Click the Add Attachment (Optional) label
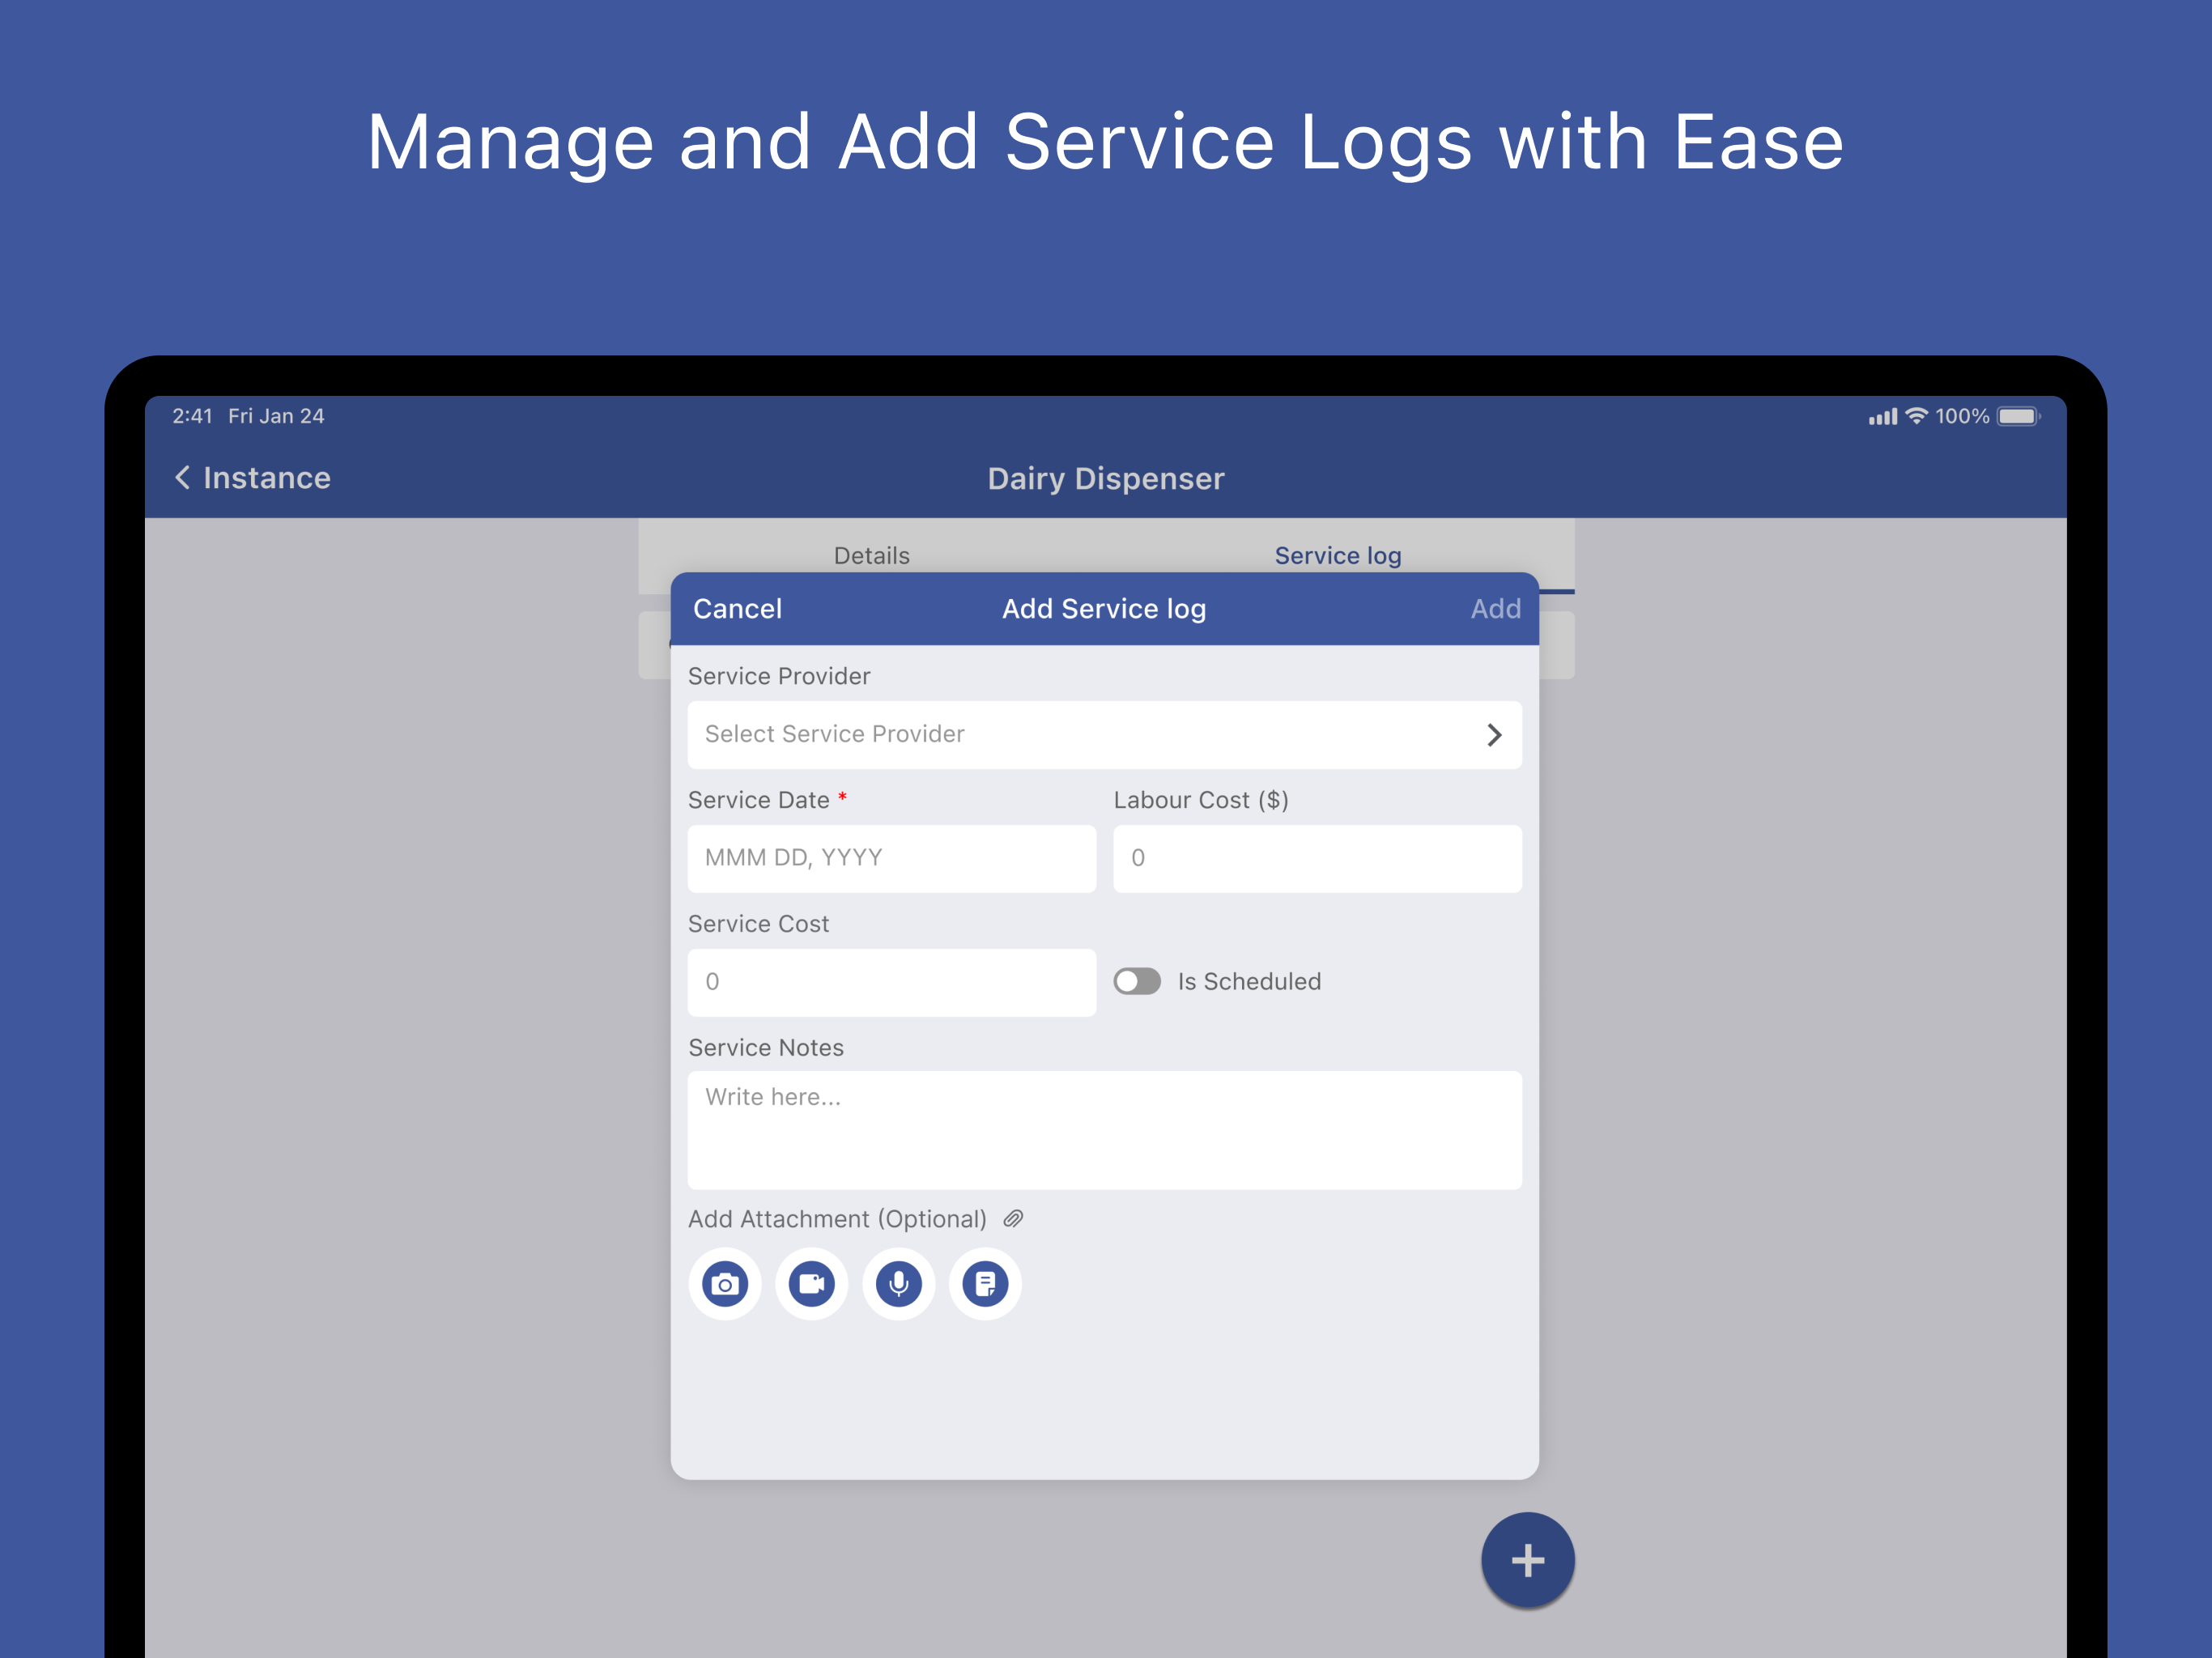 pos(837,1218)
